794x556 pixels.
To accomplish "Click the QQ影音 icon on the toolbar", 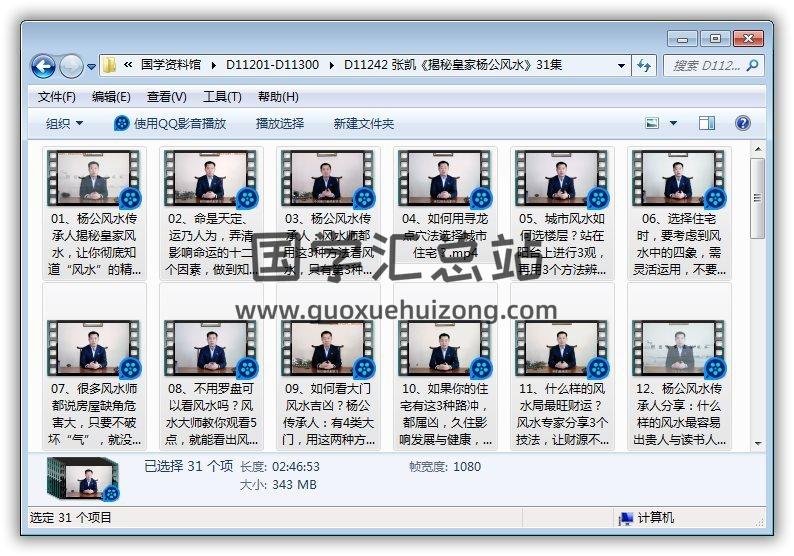I will [x=122, y=123].
